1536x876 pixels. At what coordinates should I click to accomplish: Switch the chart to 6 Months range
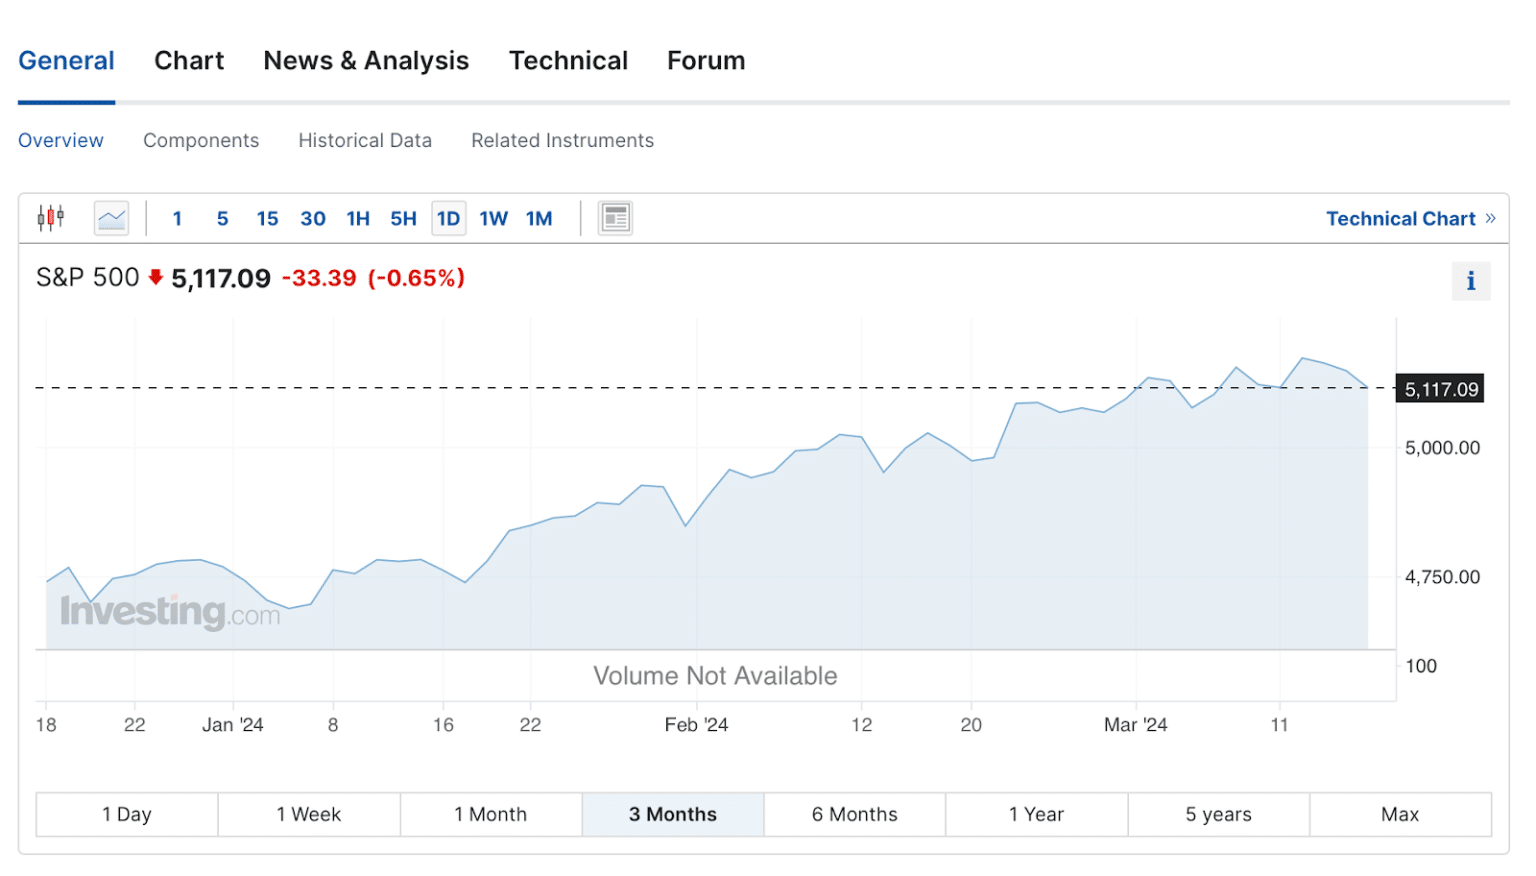pos(854,814)
